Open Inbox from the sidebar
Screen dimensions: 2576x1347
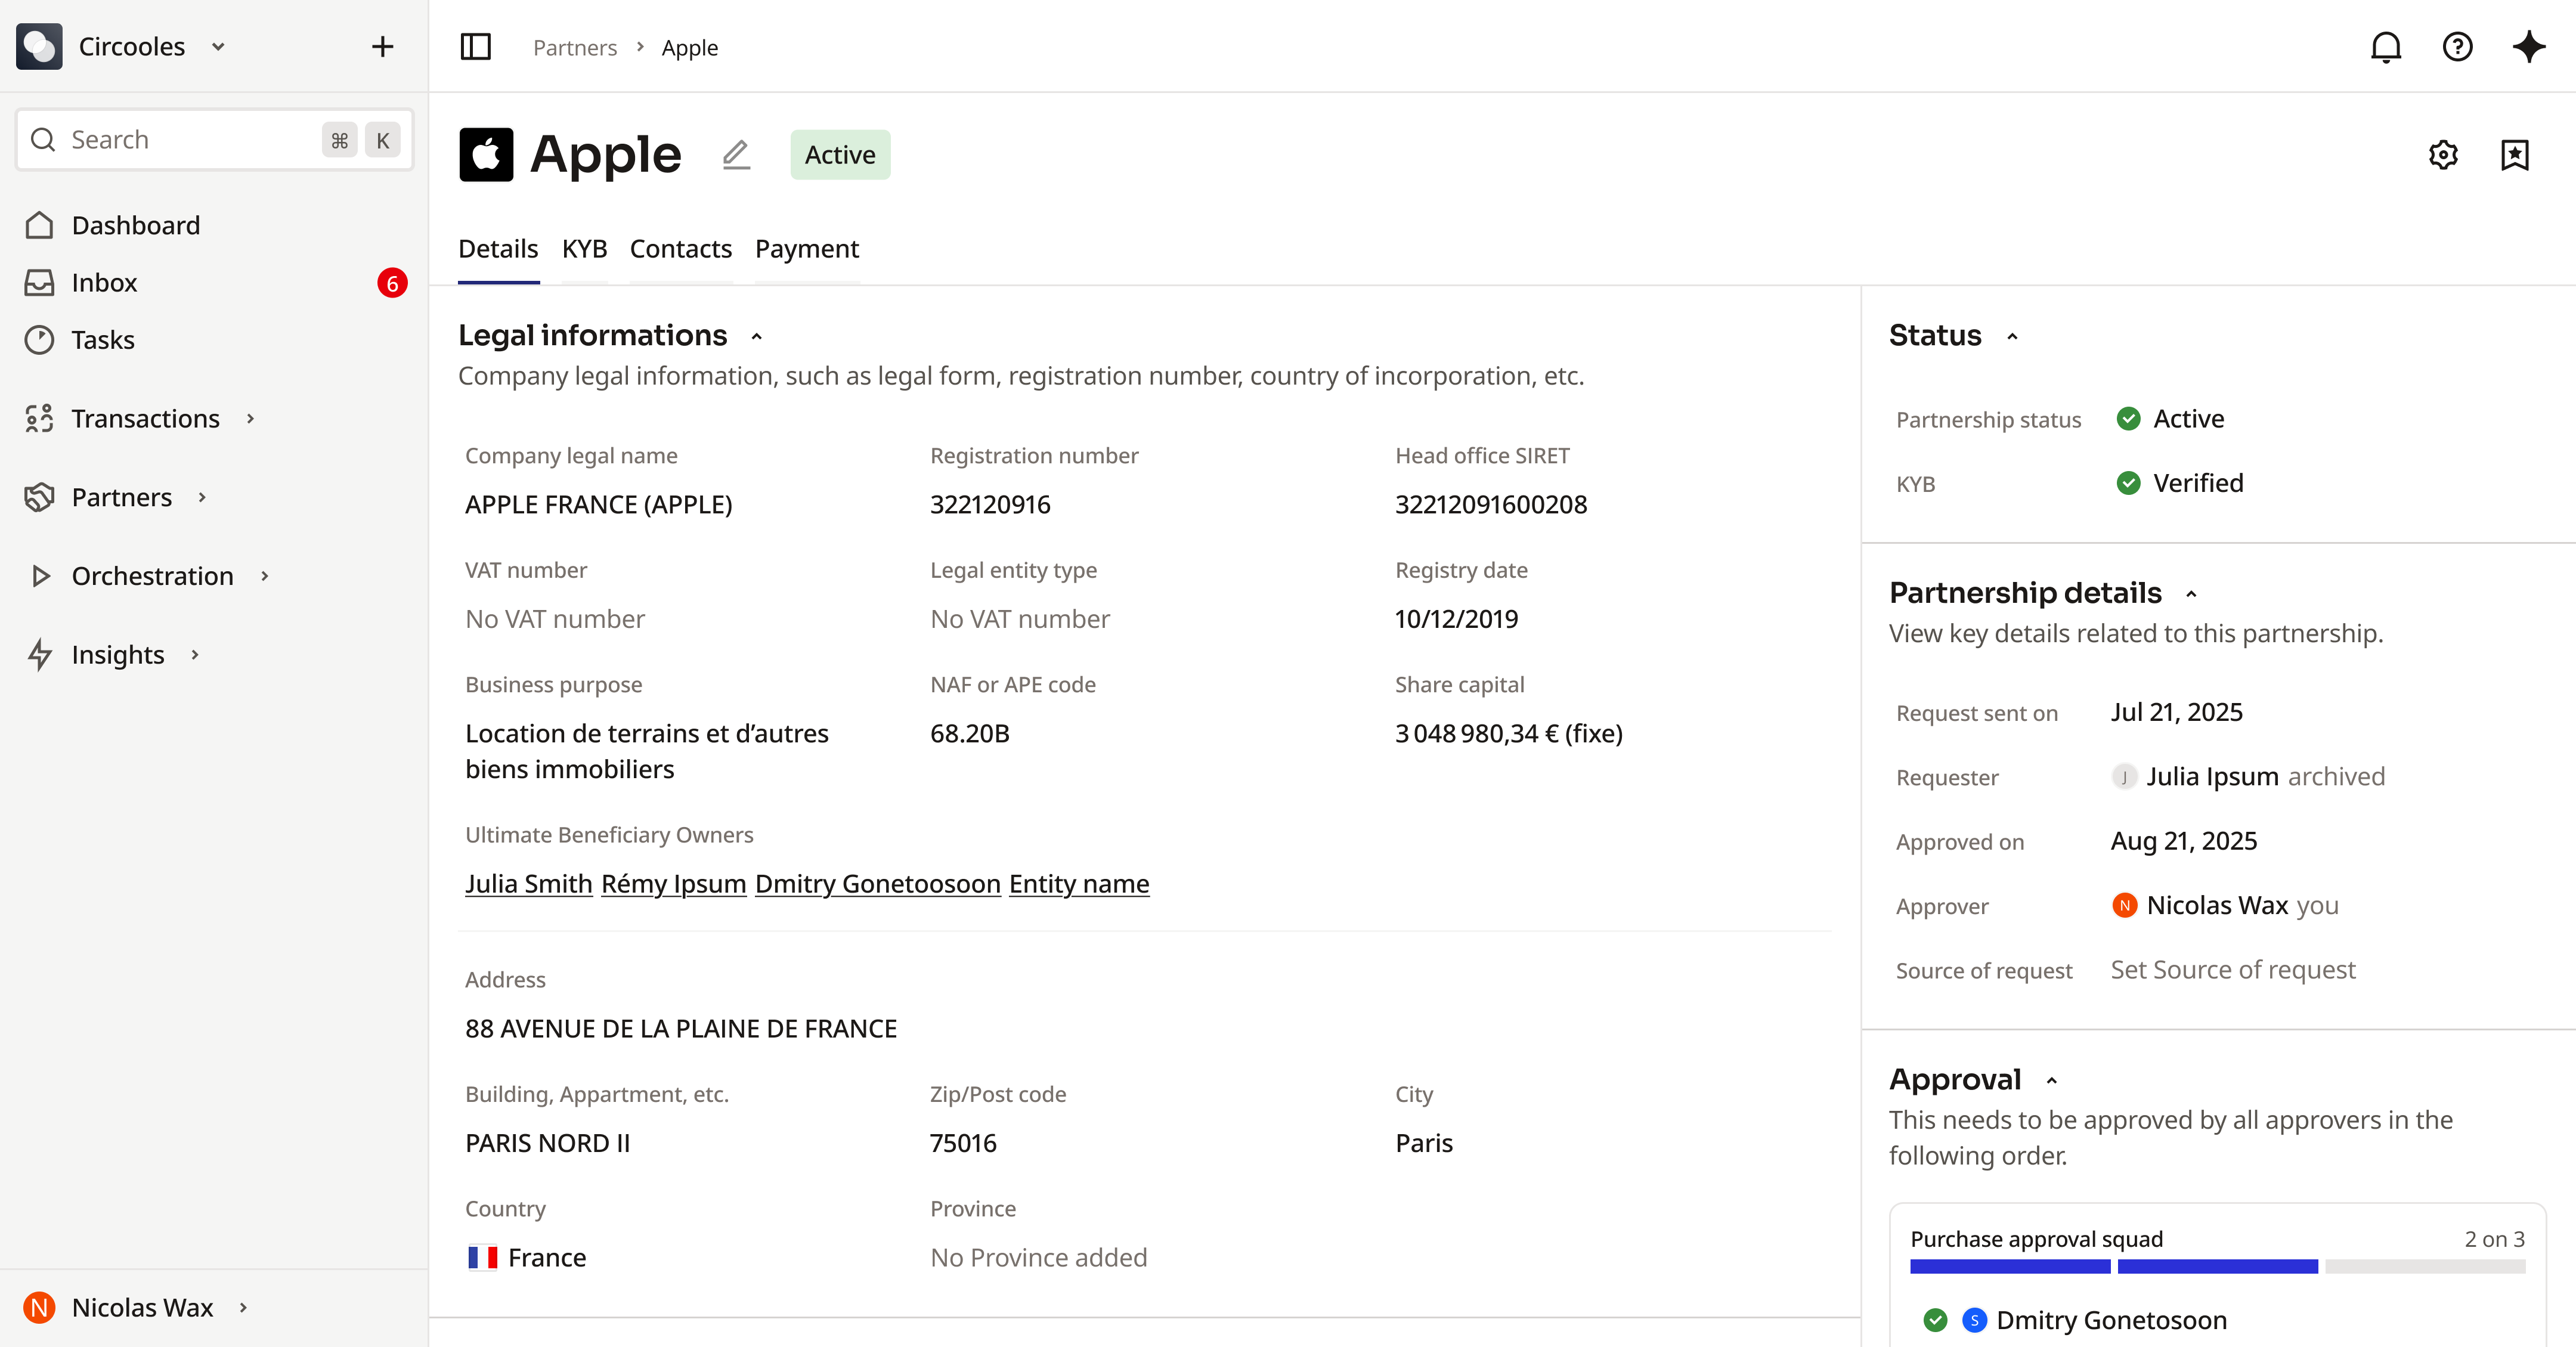(x=104, y=282)
